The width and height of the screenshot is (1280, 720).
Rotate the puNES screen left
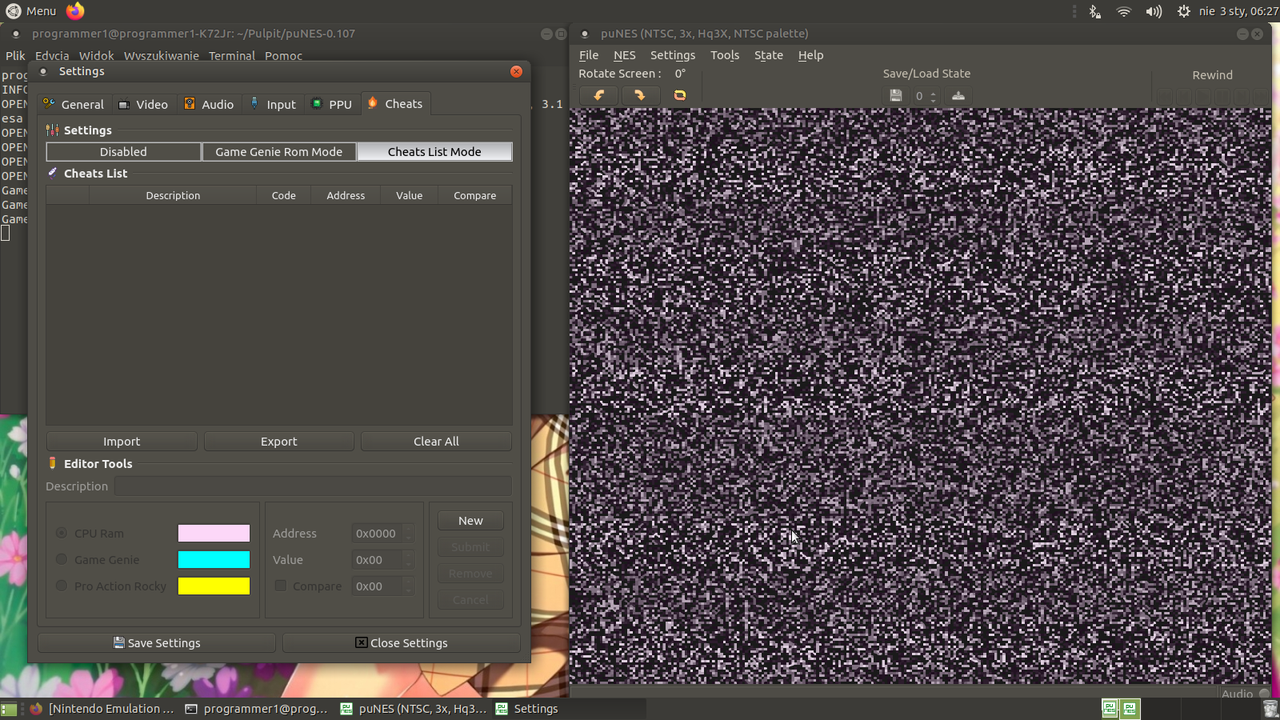pos(600,96)
